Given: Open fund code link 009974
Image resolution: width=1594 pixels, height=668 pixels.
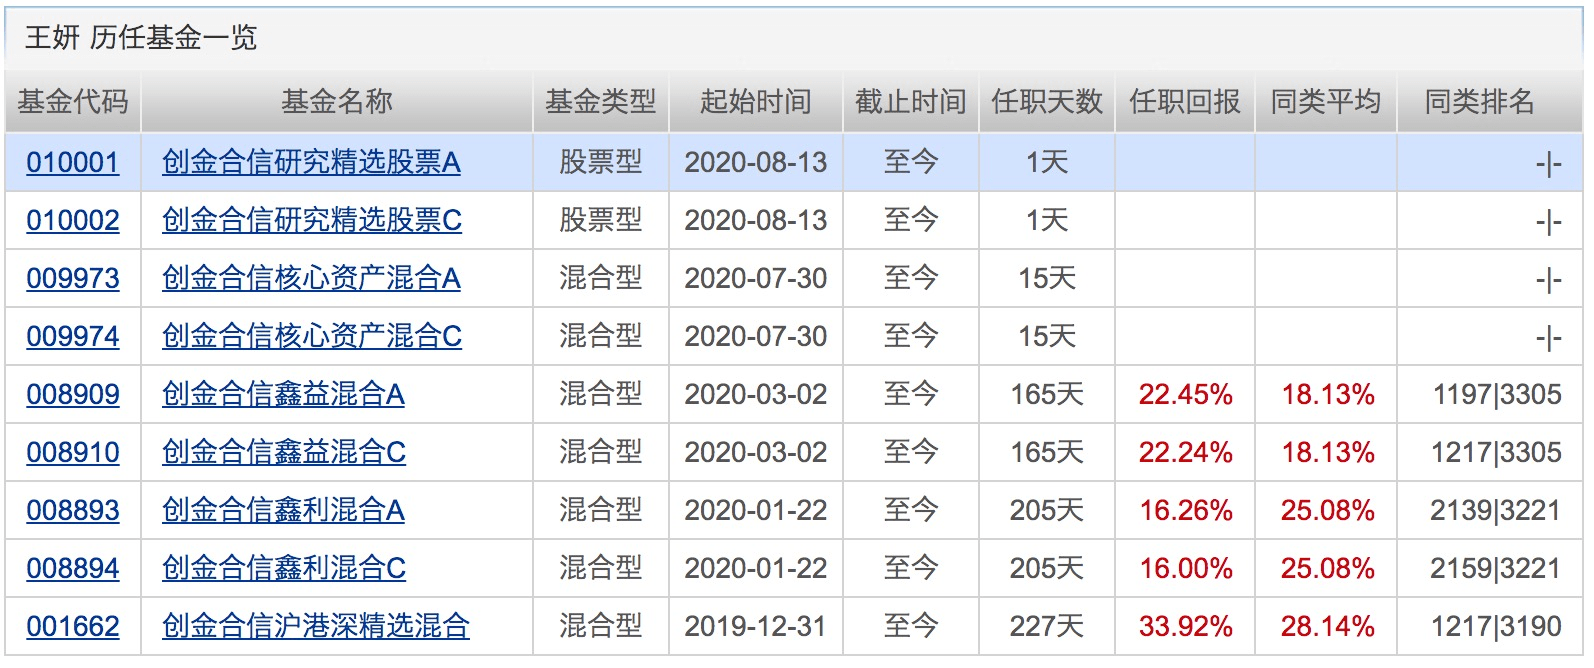Looking at the screenshot, I should coord(73,337).
